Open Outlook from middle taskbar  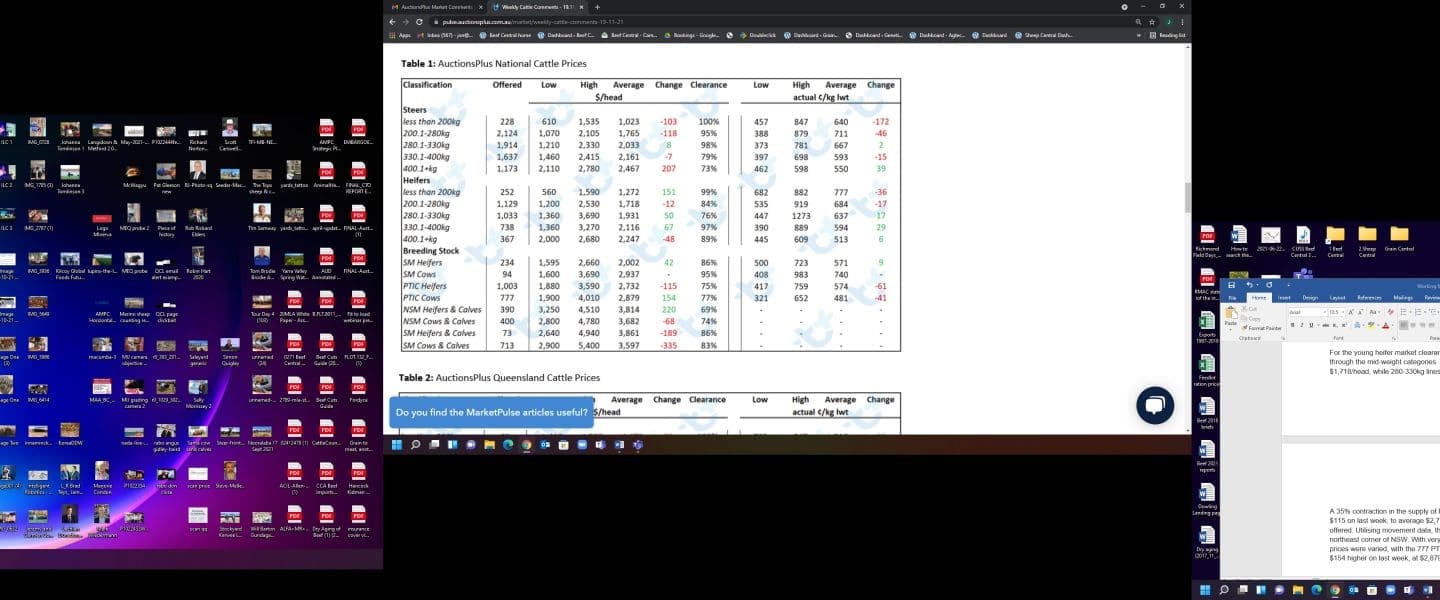tap(545, 444)
